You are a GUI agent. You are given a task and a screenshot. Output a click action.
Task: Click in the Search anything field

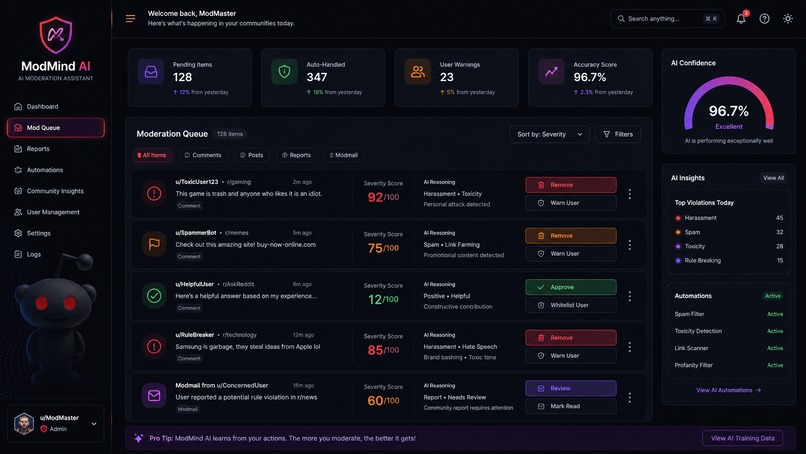[x=667, y=19]
